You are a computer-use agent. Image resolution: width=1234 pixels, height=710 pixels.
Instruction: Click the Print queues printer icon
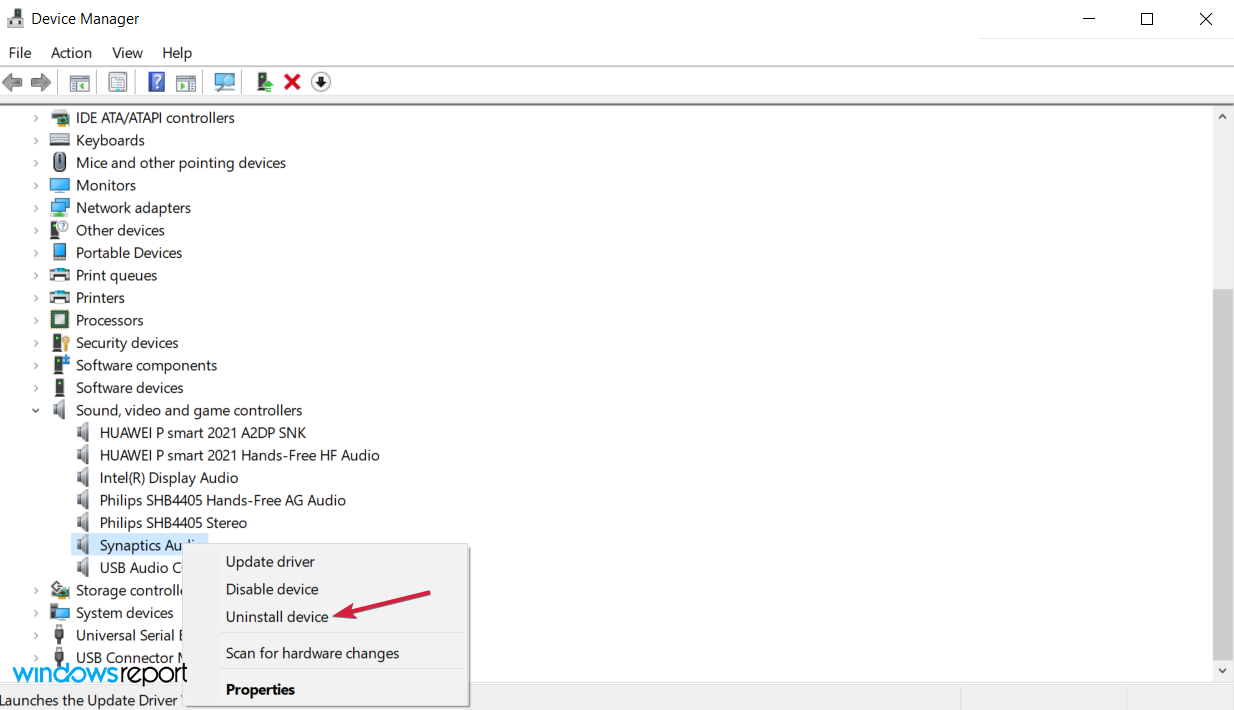[60, 275]
